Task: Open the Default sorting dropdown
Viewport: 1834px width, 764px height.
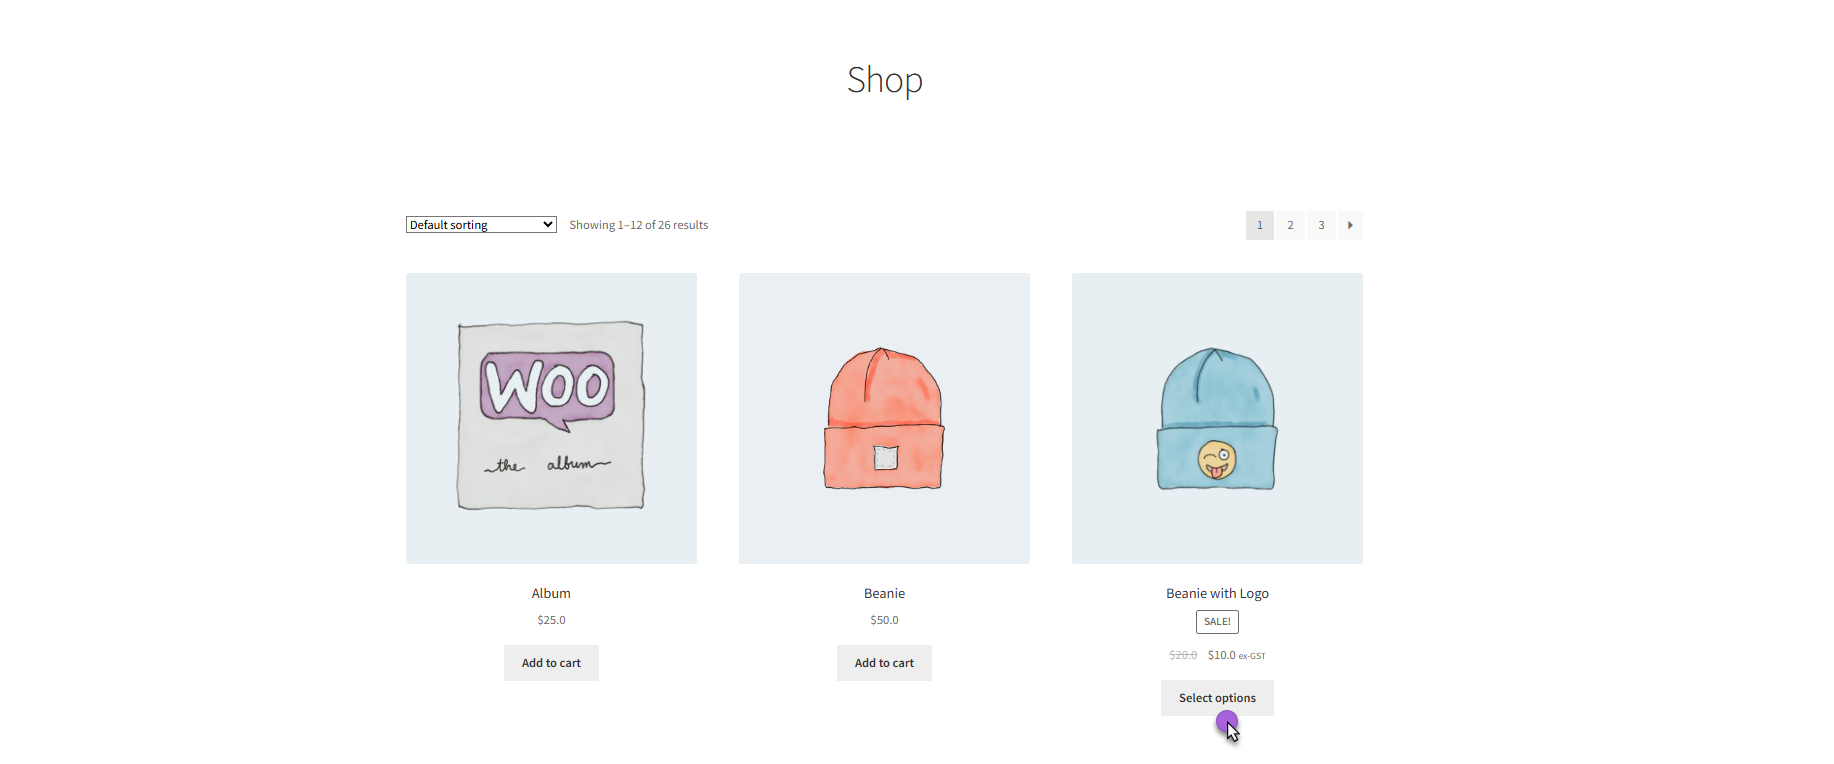Action: (481, 225)
